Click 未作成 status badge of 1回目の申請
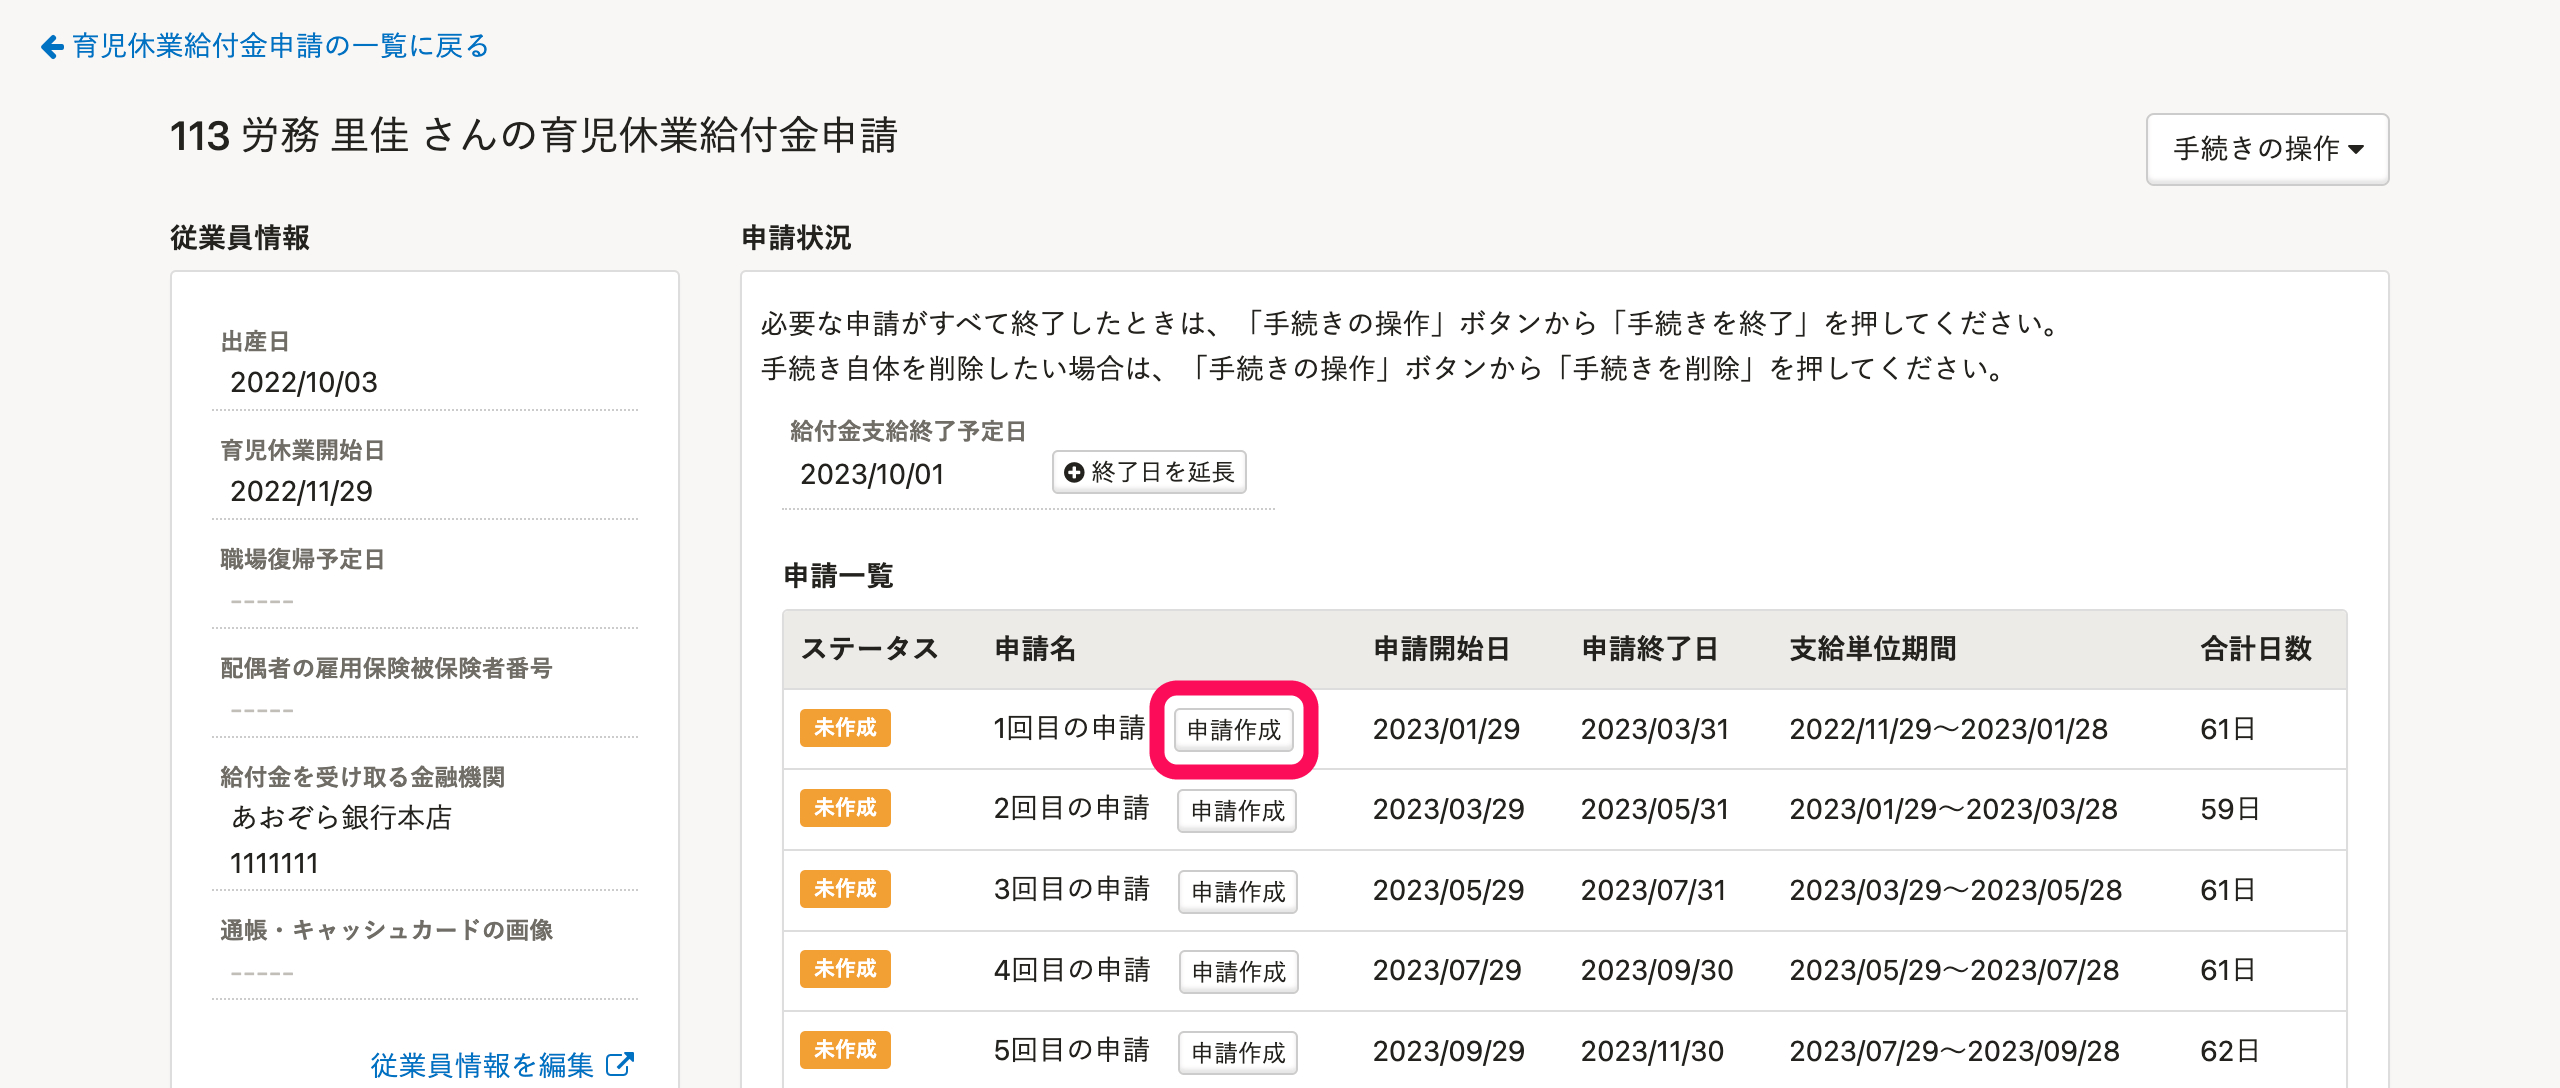 coord(845,728)
